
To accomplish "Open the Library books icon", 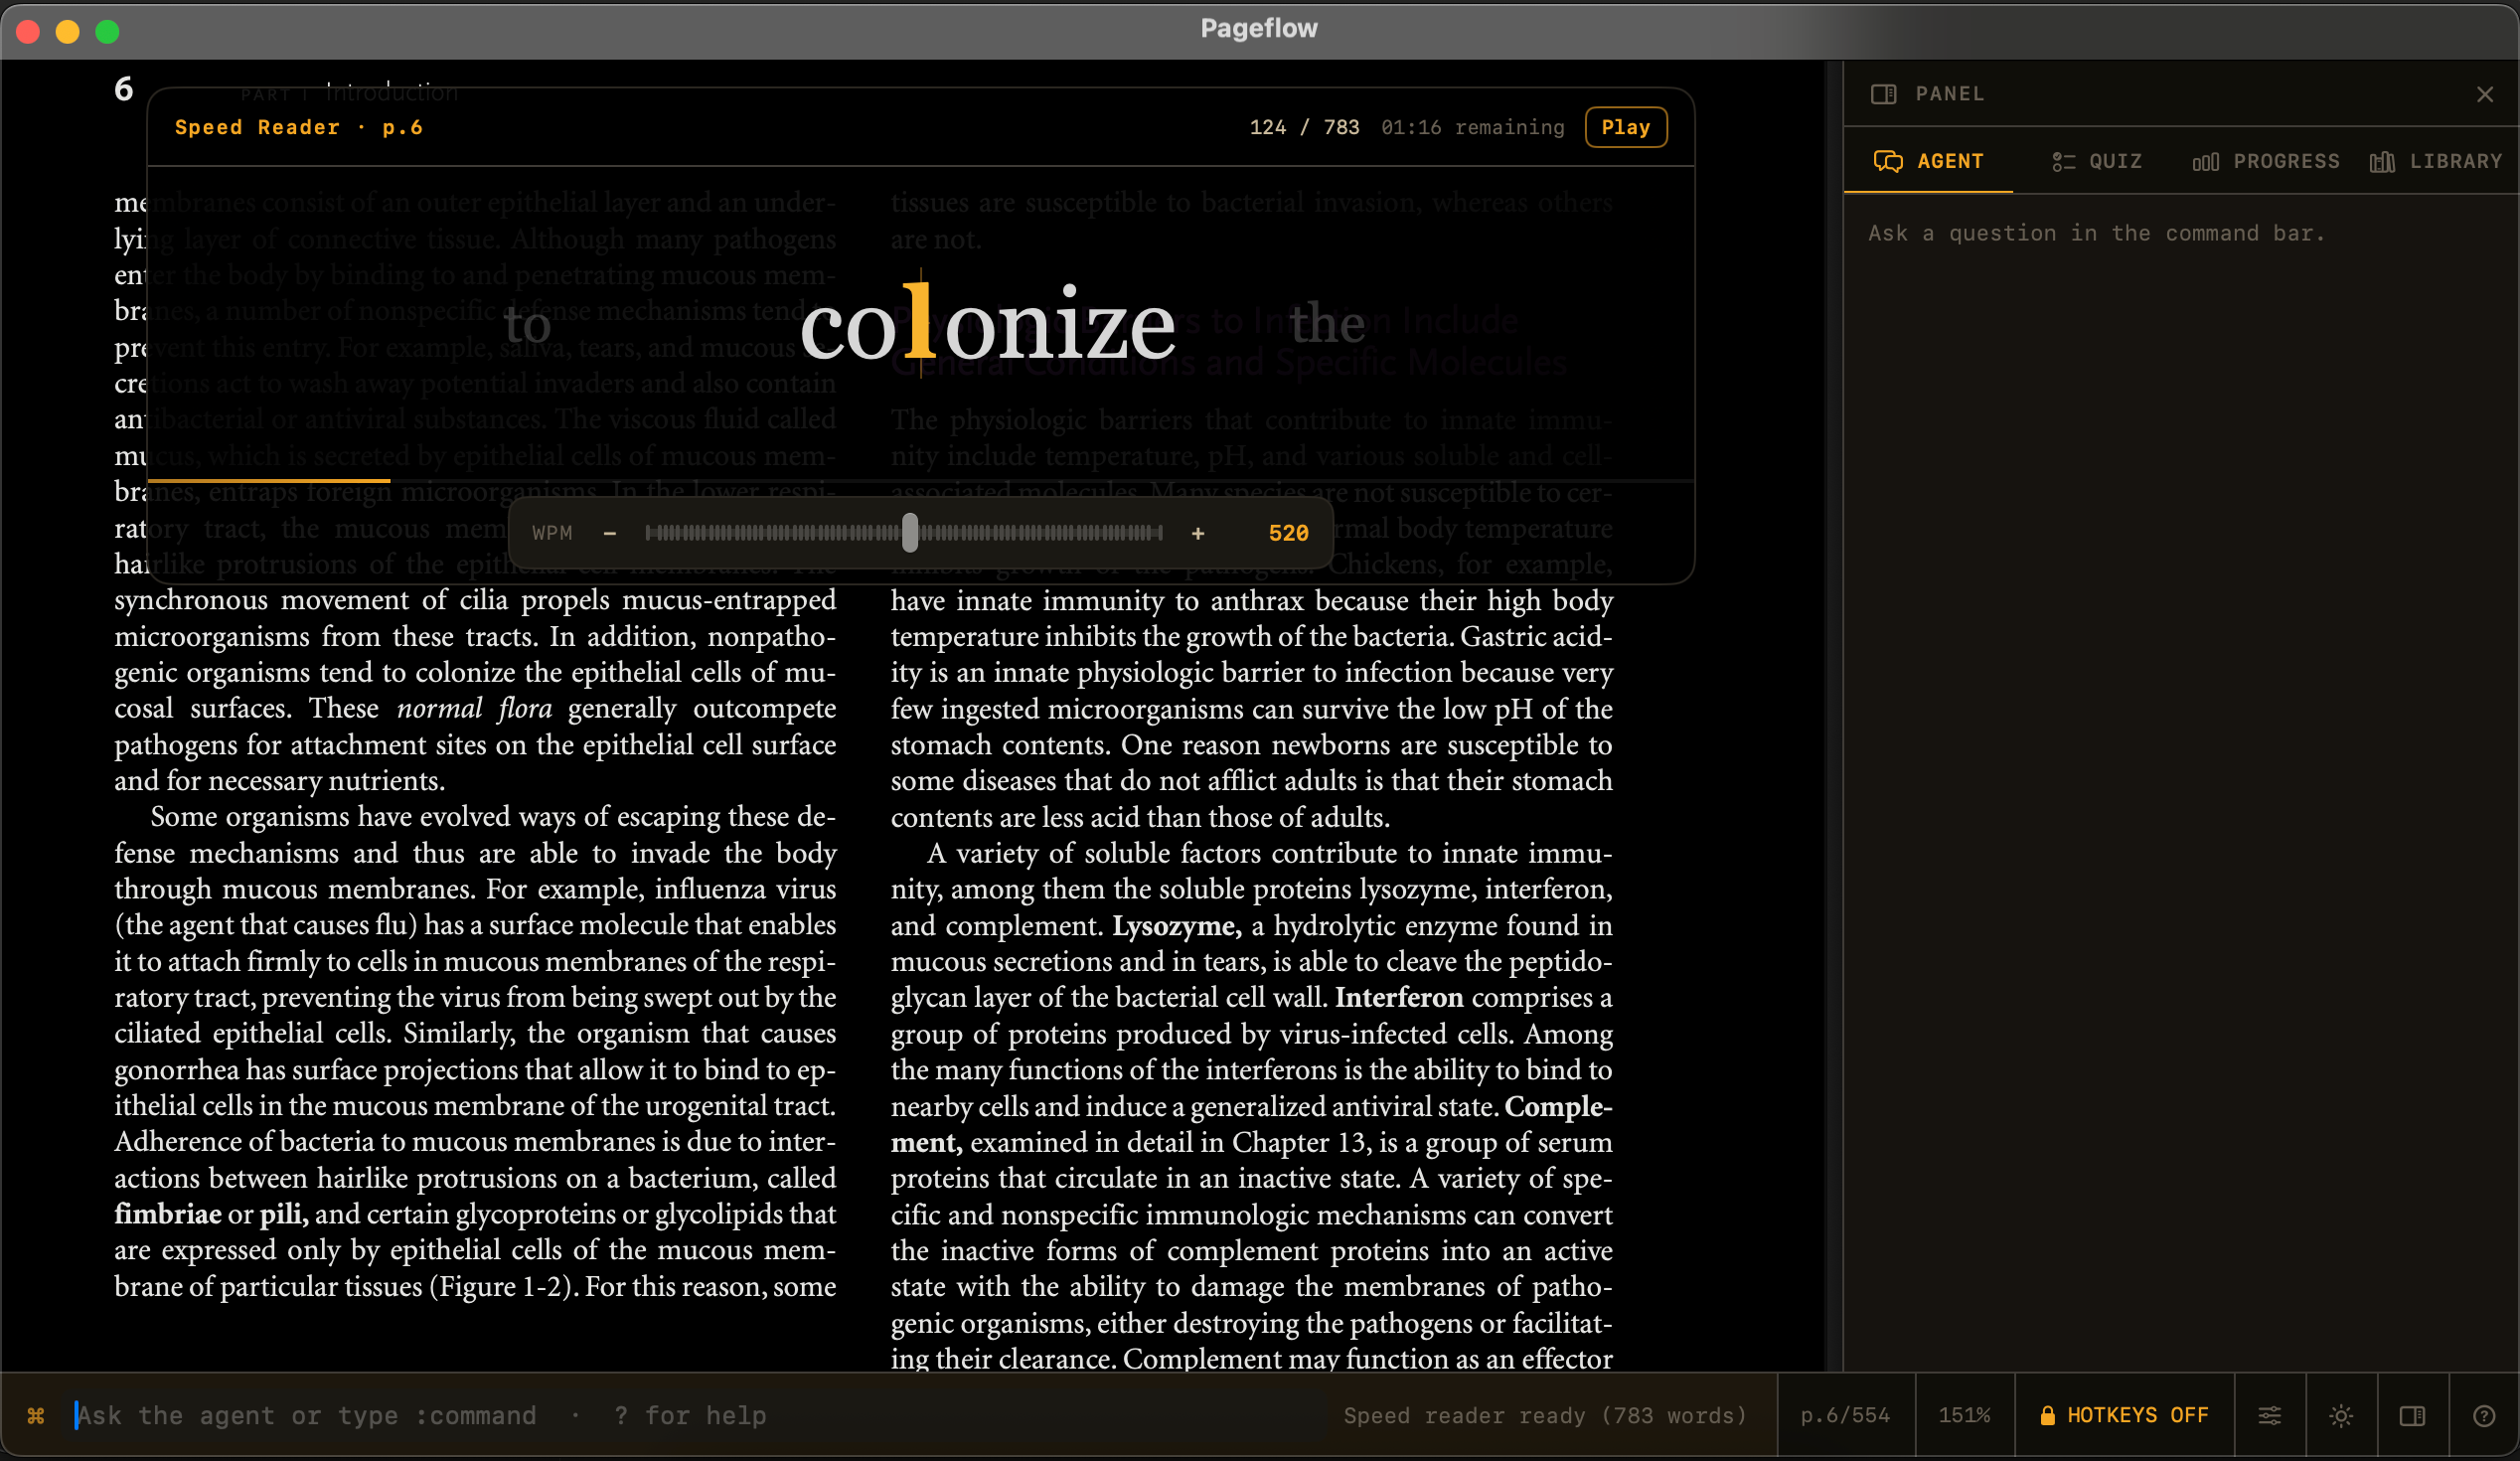I will [2384, 161].
